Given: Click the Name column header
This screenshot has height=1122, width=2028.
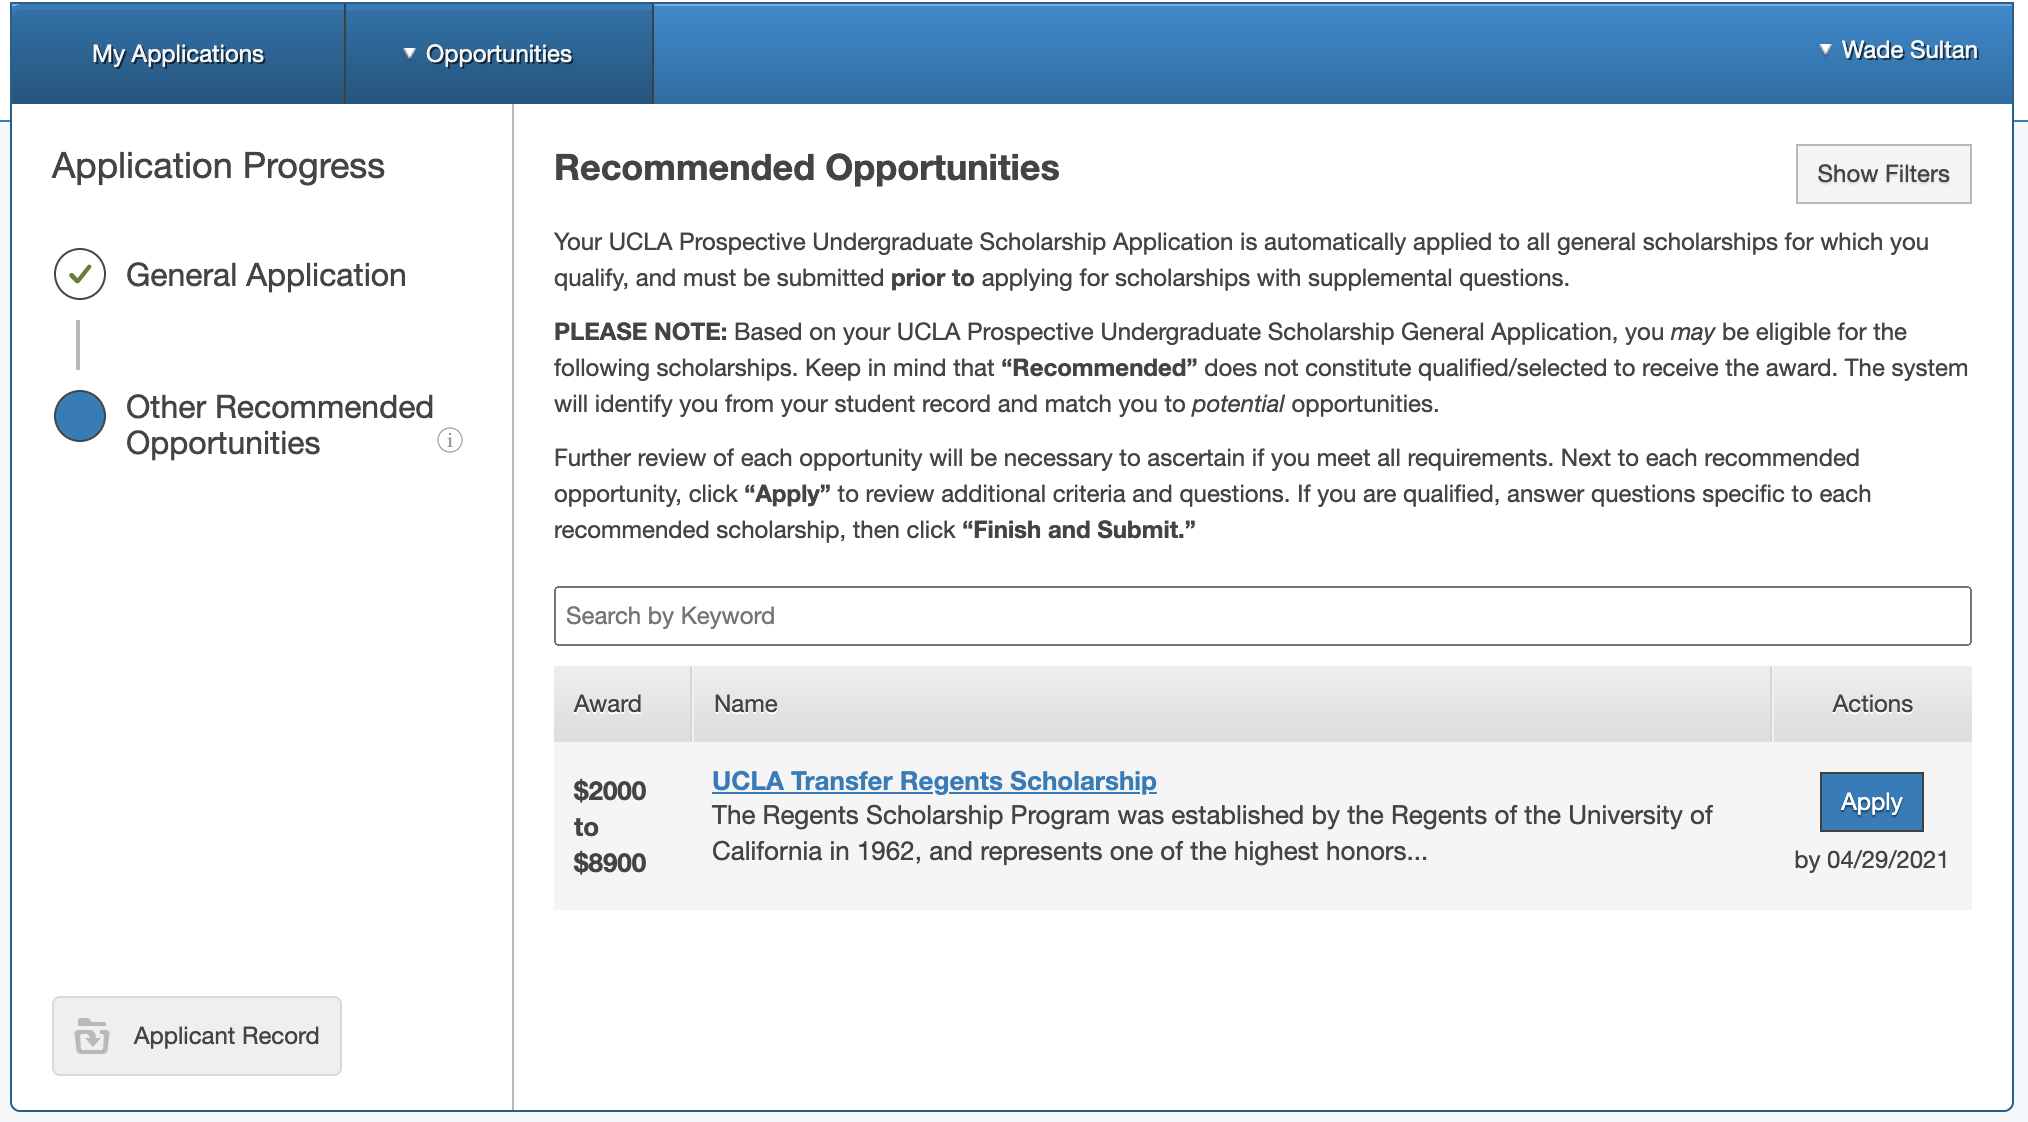Looking at the screenshot, I should [x=746, y=704].
